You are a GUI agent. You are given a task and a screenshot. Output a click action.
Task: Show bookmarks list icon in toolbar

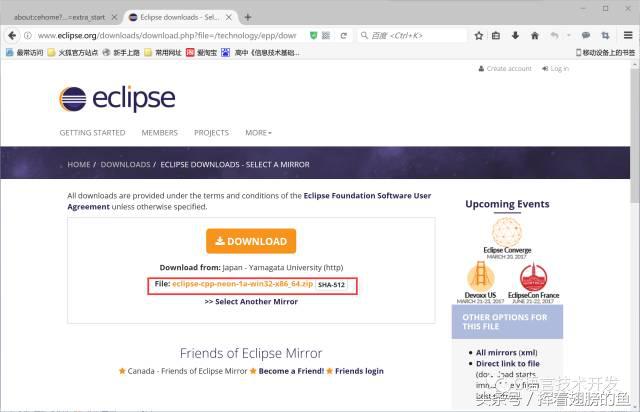(x=496, y=36)
